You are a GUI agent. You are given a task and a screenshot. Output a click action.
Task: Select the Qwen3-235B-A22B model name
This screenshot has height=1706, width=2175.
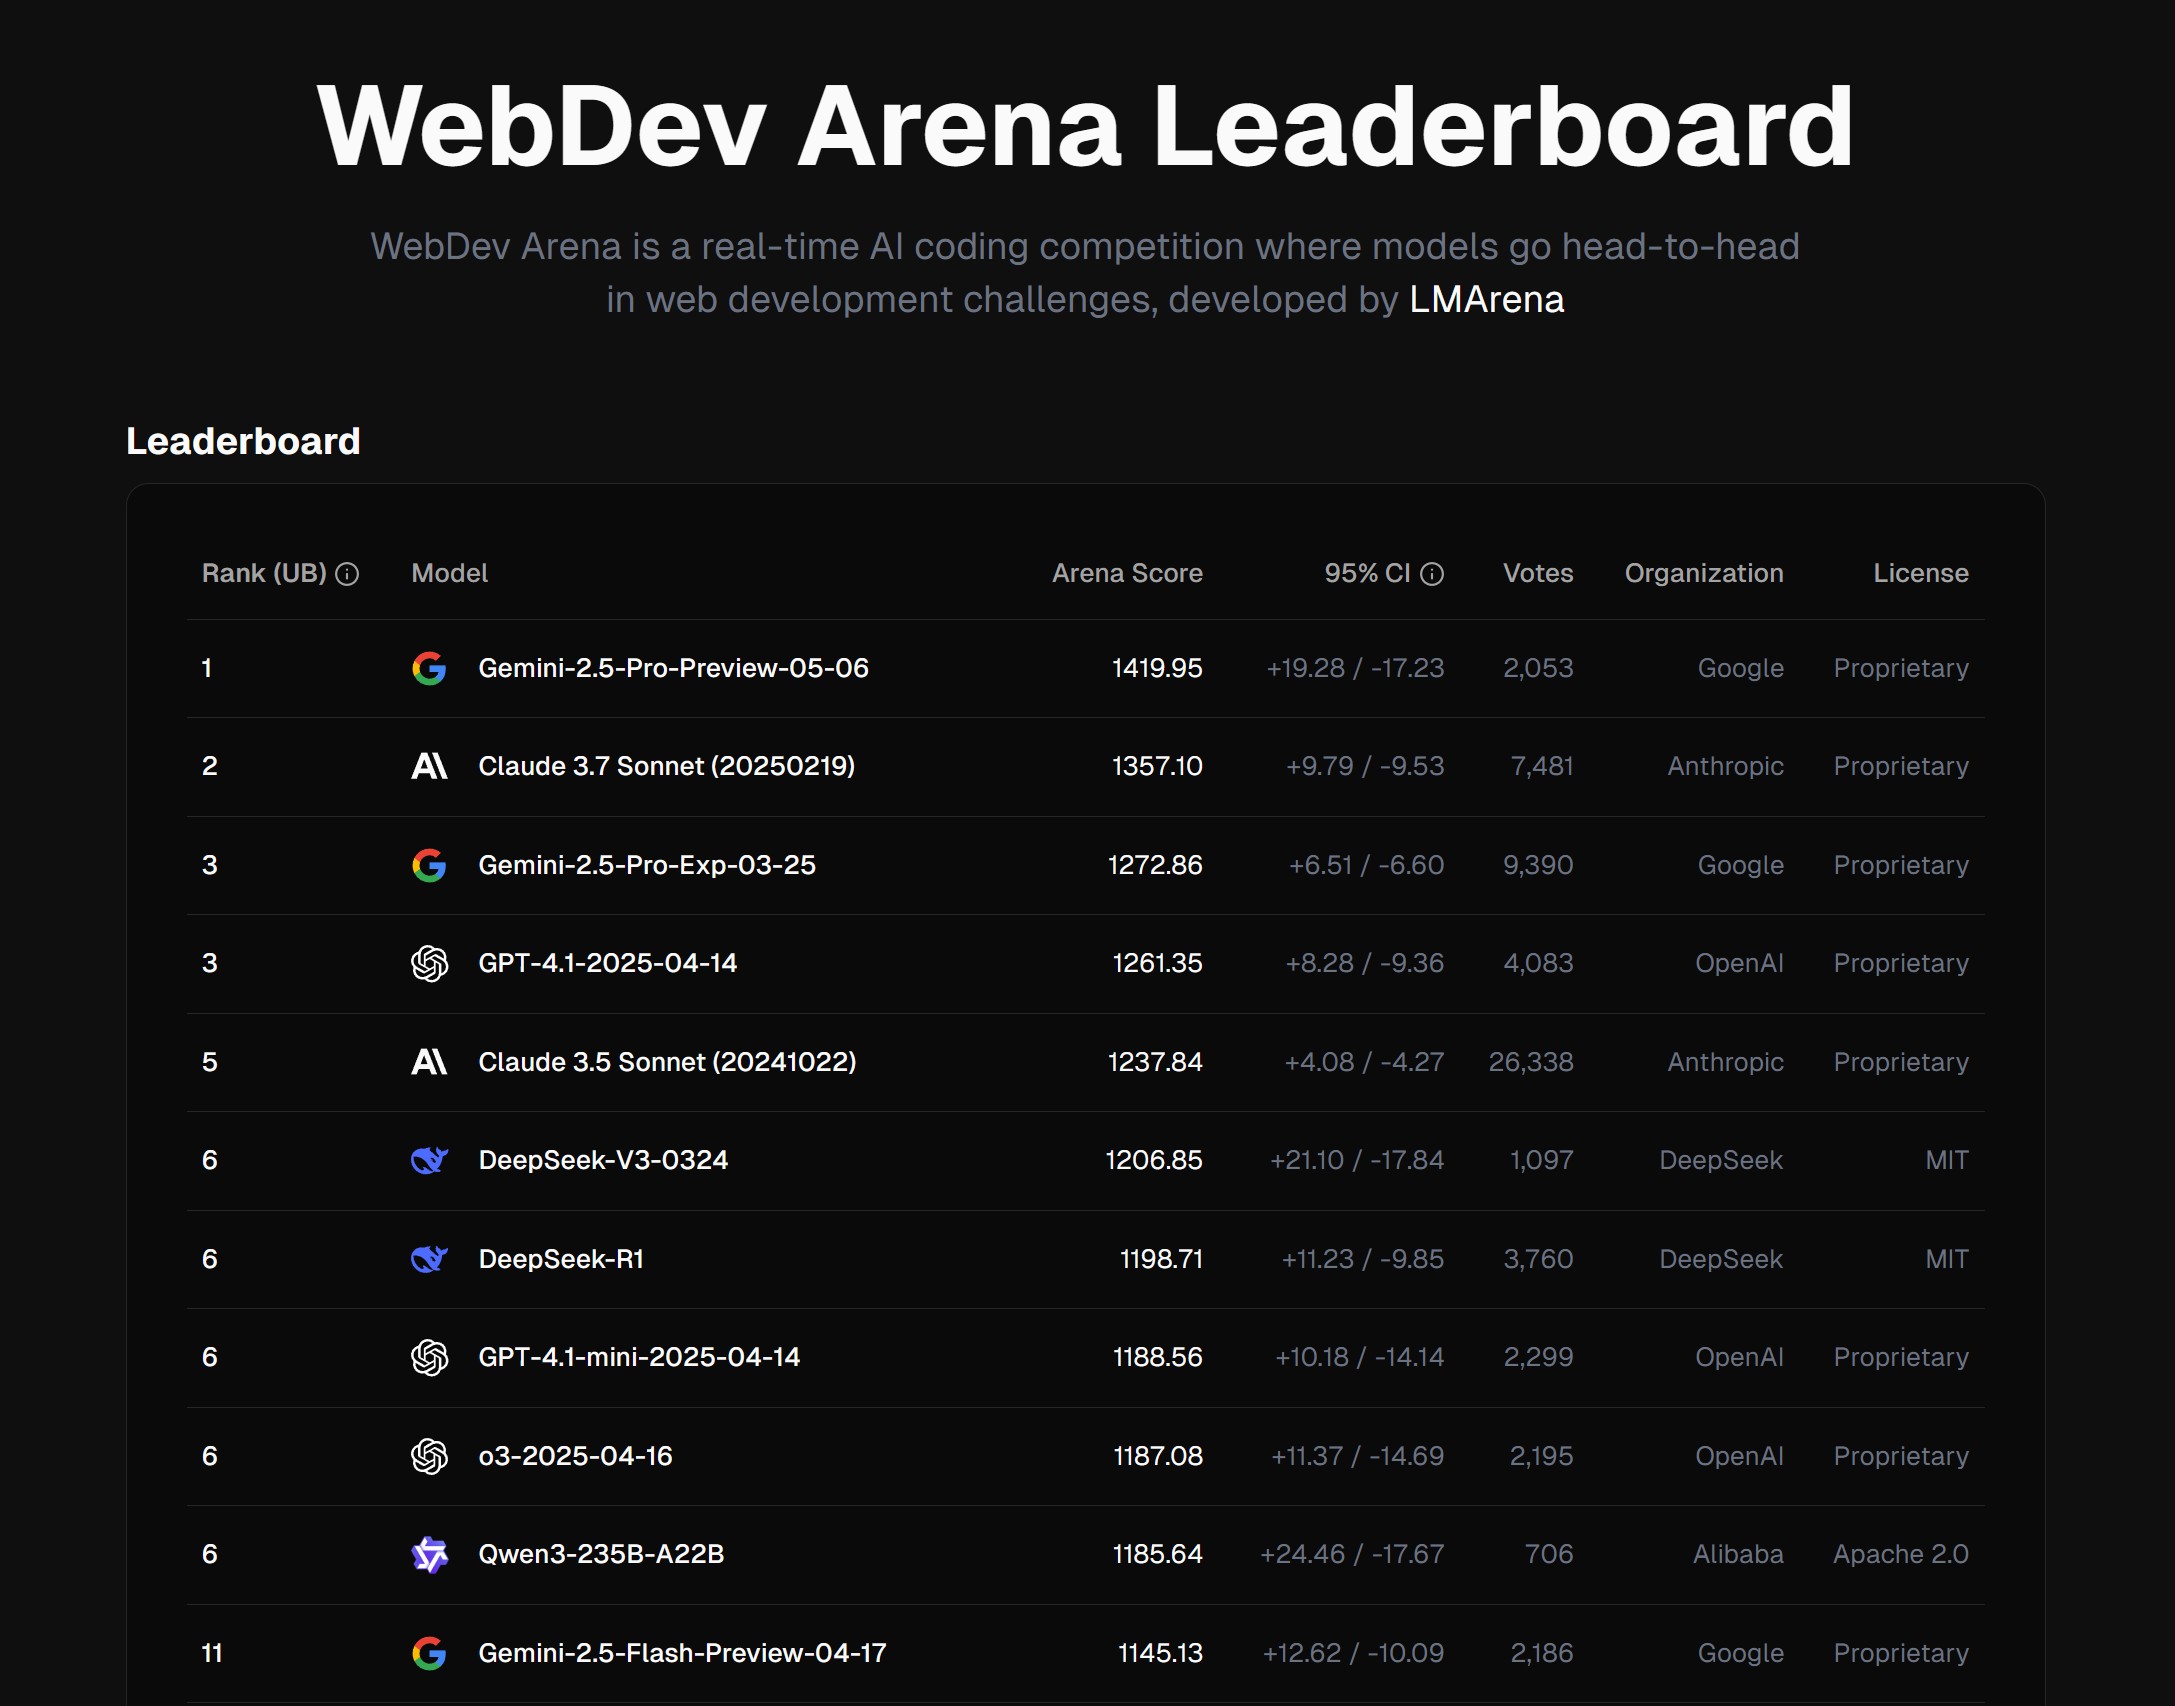tap(601, 1554)
